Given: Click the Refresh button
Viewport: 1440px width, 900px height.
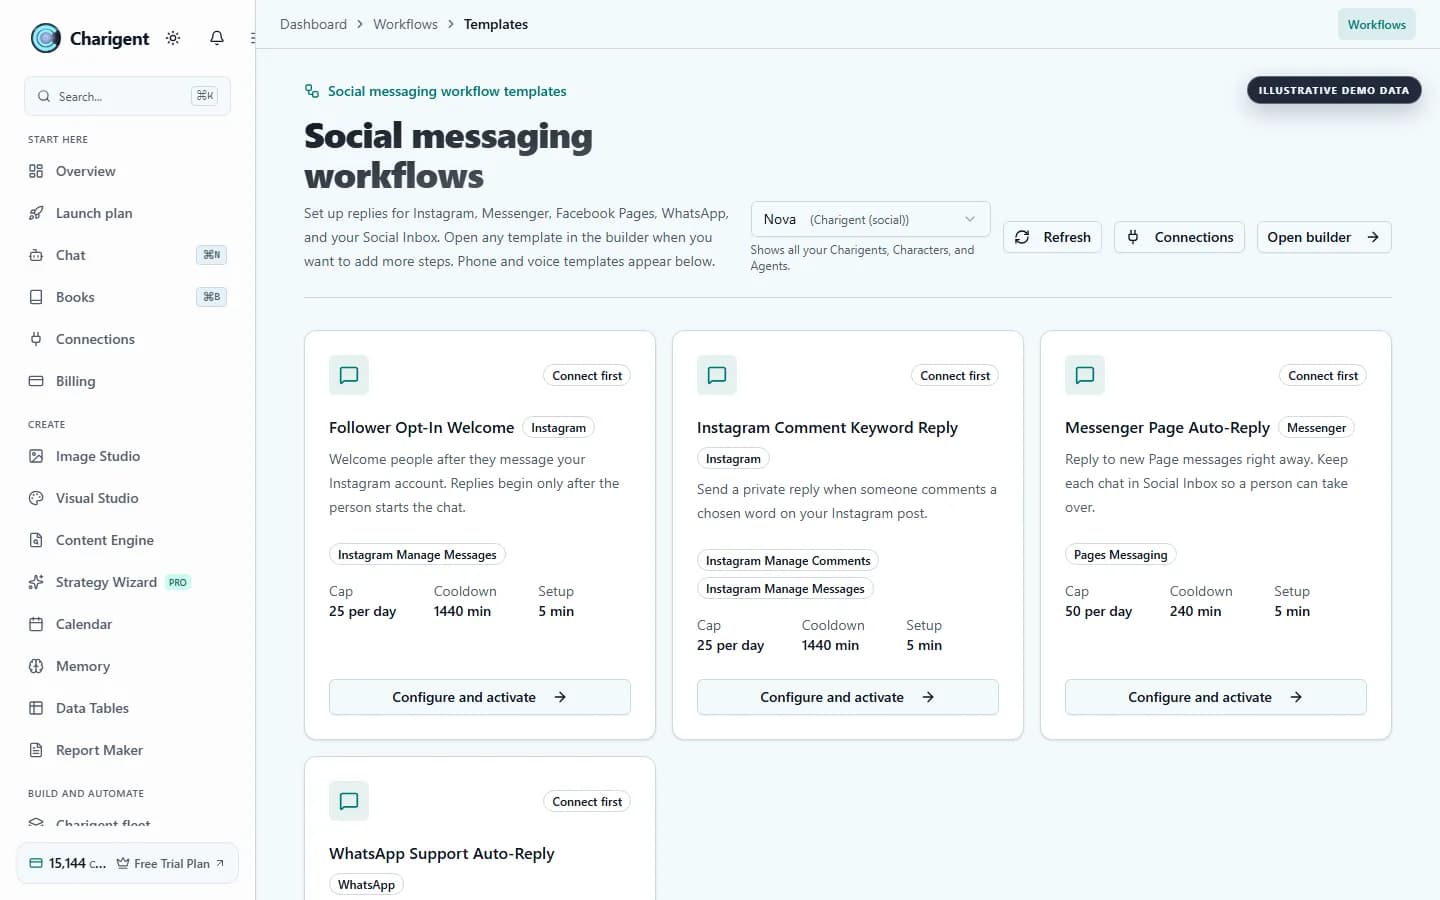Looking at the screenshot, I should [x=1052, y=237].
